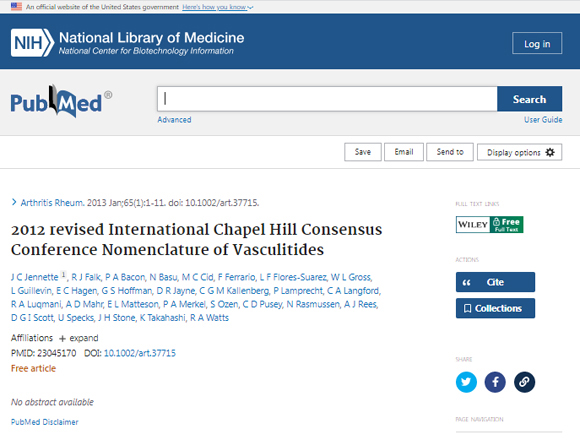Open the PubMed home logo

pyautogui.click(x=61, y=101)
